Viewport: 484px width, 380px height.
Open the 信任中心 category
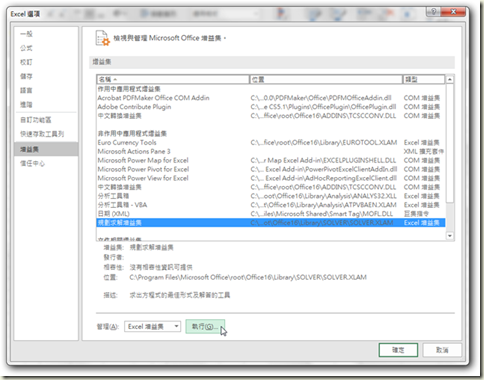[32, 163]
